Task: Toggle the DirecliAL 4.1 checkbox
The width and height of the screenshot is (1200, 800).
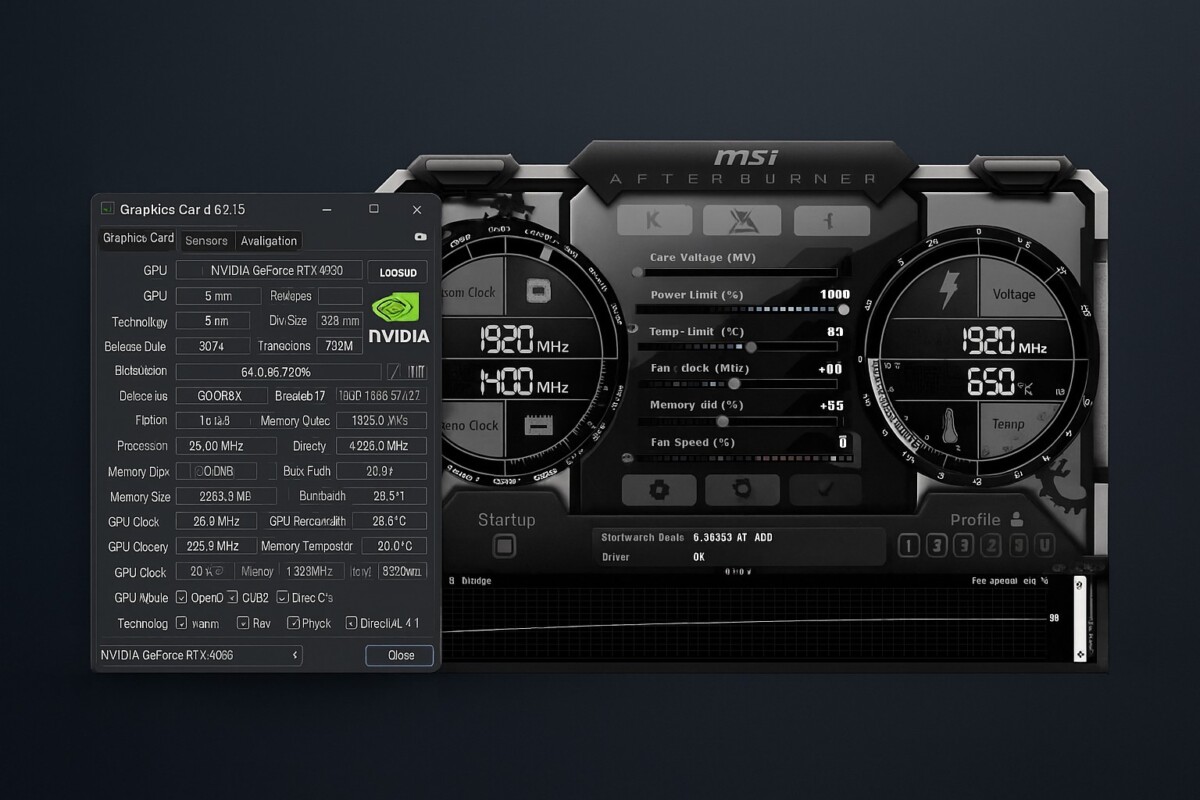Action: [351, 623]
